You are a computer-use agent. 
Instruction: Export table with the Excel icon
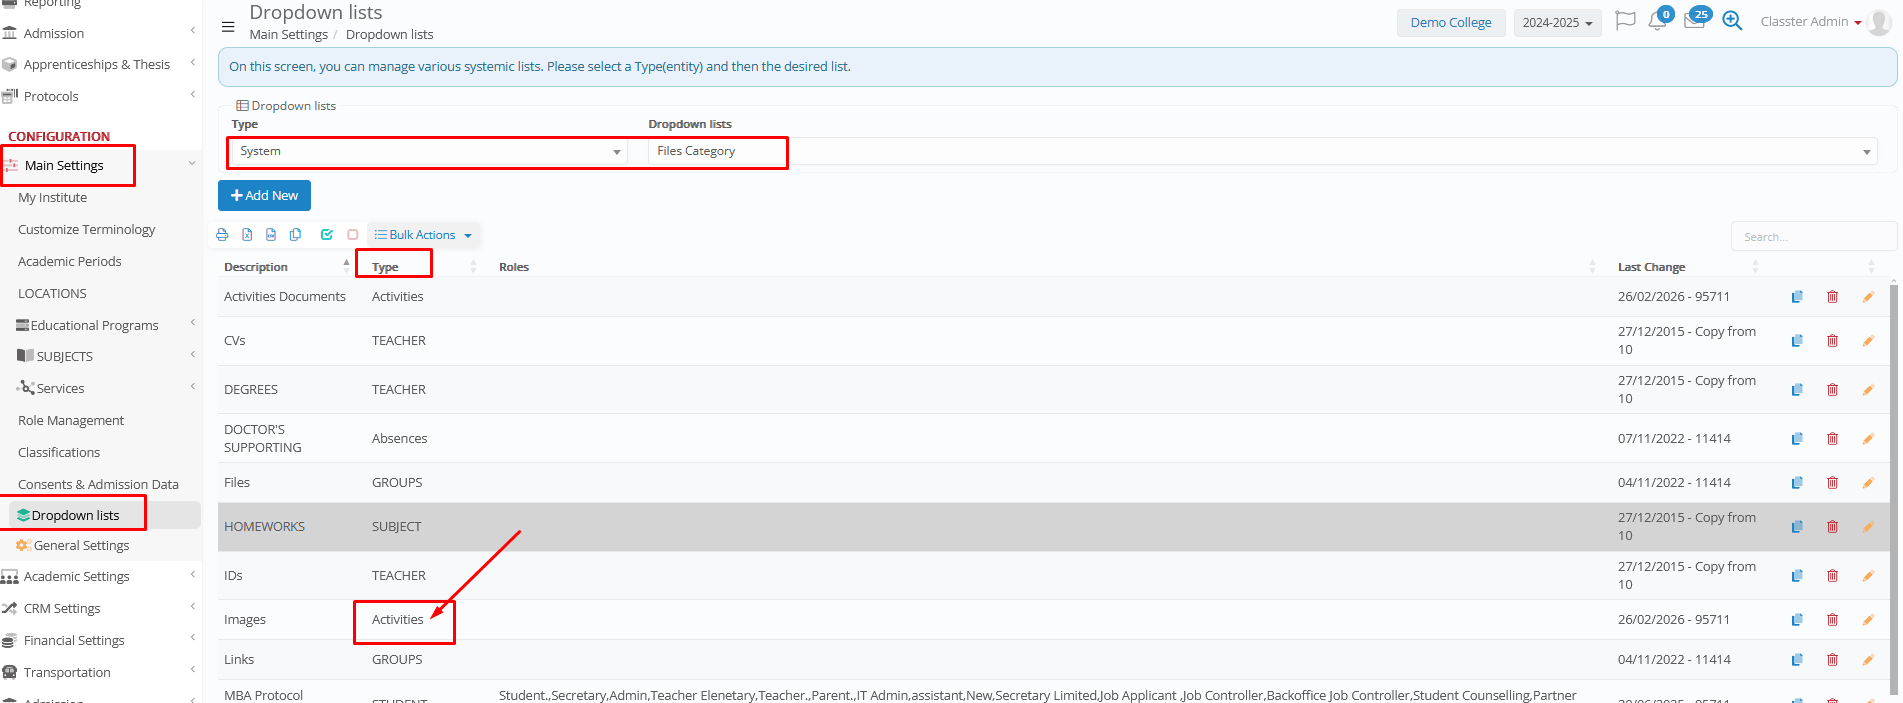pyautogui.click(x=247, y=235)
